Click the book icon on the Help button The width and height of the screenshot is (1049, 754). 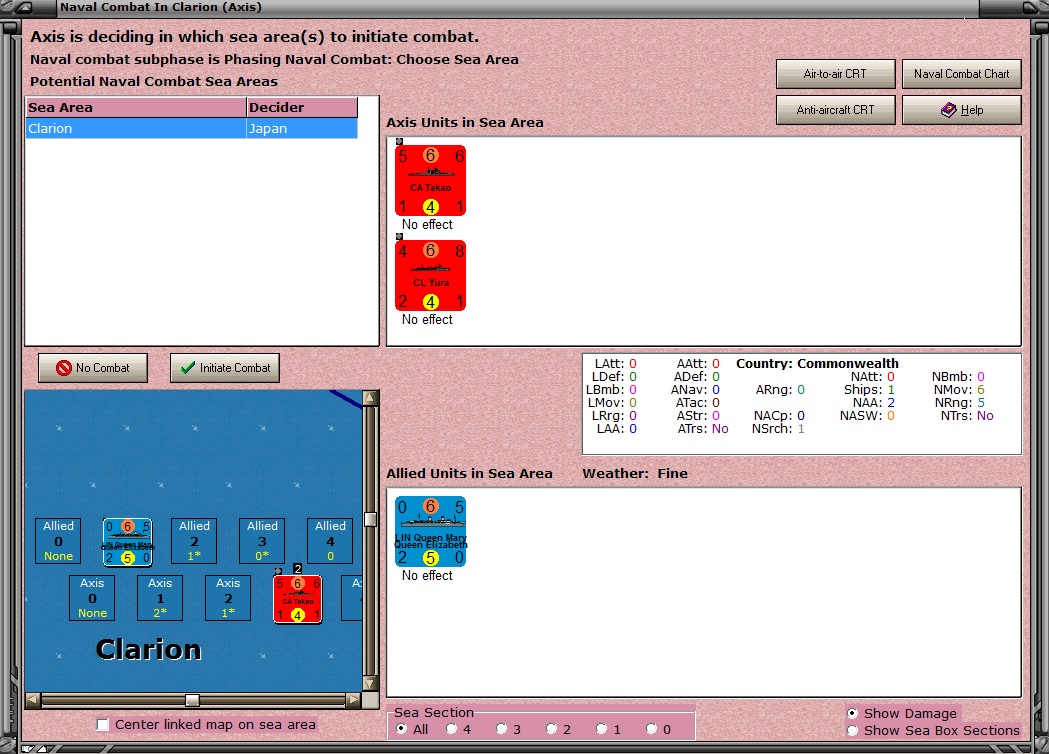[949, 110]
